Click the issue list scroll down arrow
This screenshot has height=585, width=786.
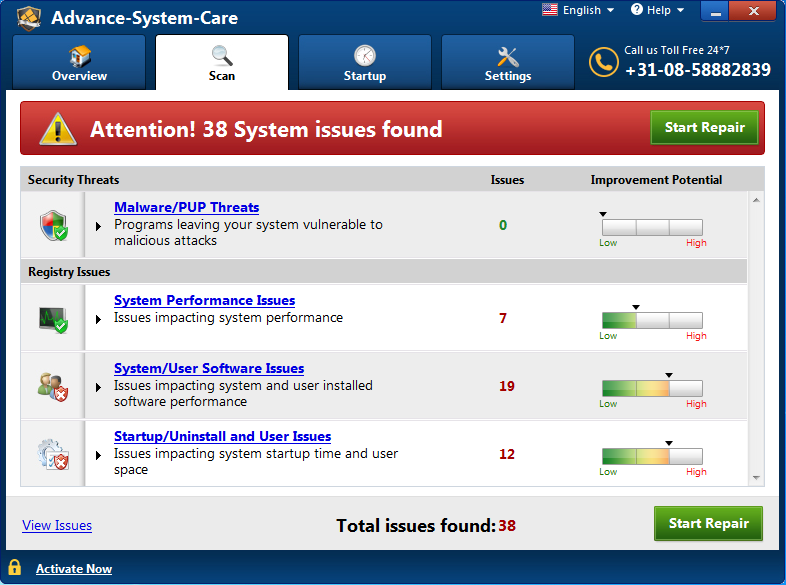[x=756, y=478]
